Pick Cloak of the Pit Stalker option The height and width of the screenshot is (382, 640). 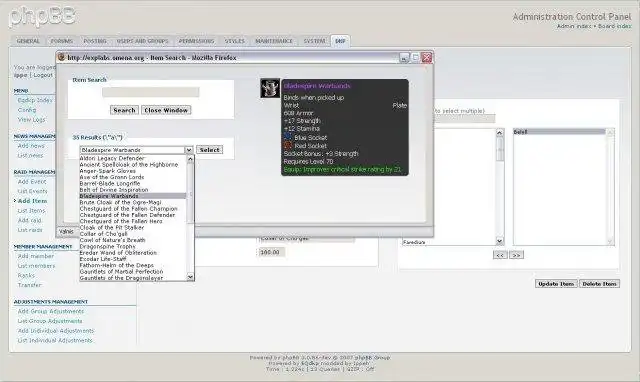133,227
